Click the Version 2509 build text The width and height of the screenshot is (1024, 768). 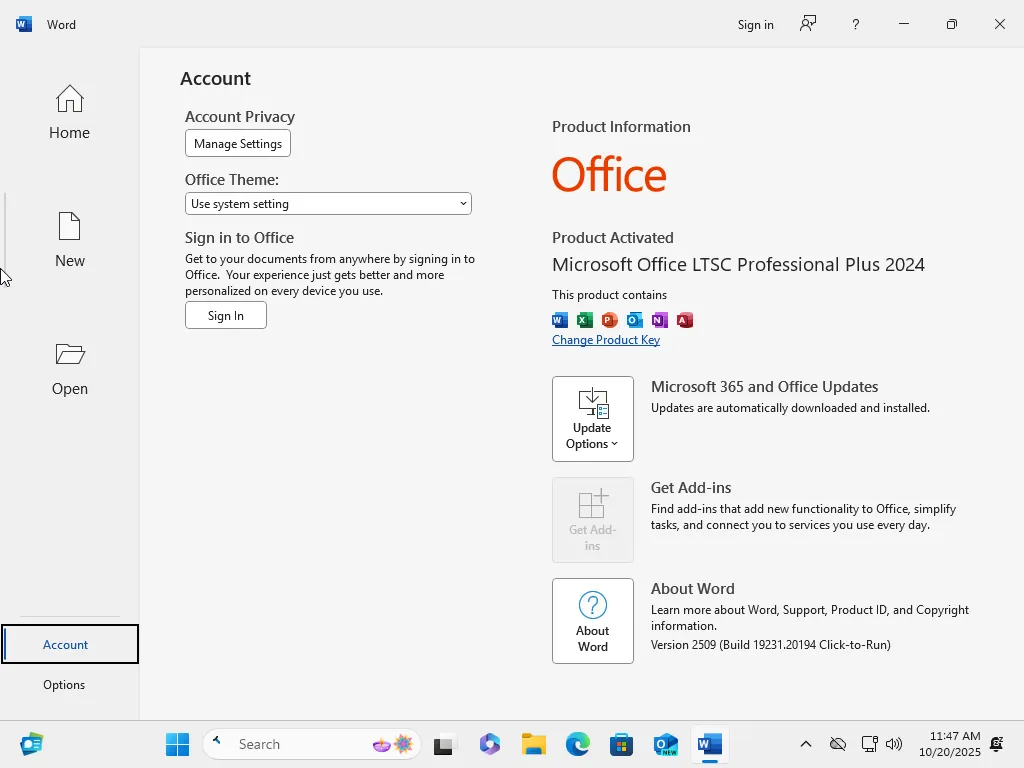pos(771,645)
